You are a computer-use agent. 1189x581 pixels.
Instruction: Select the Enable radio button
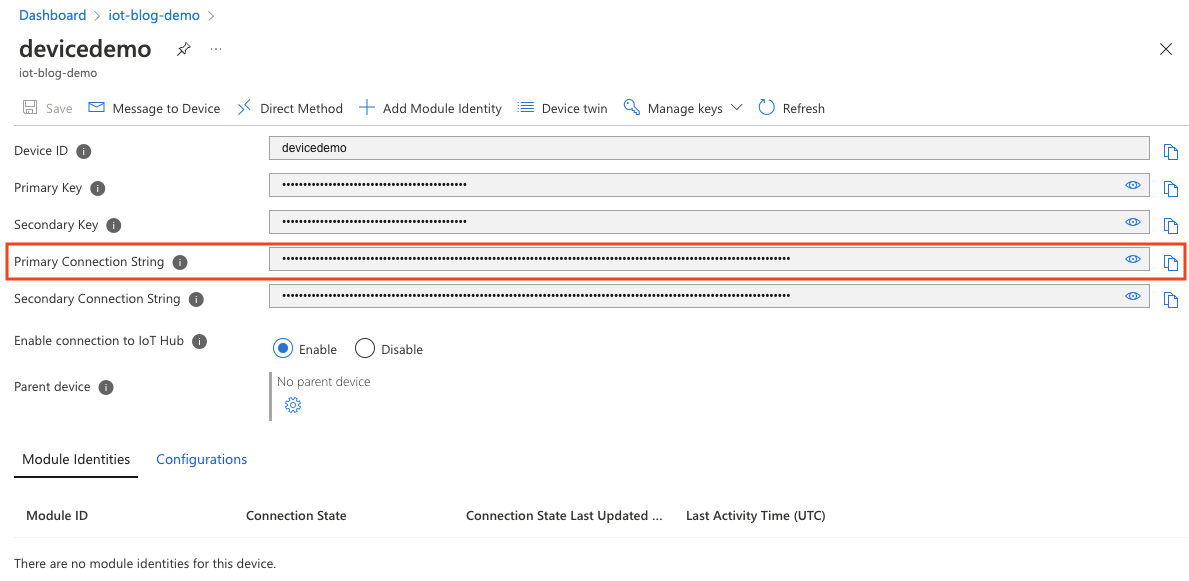282,348
